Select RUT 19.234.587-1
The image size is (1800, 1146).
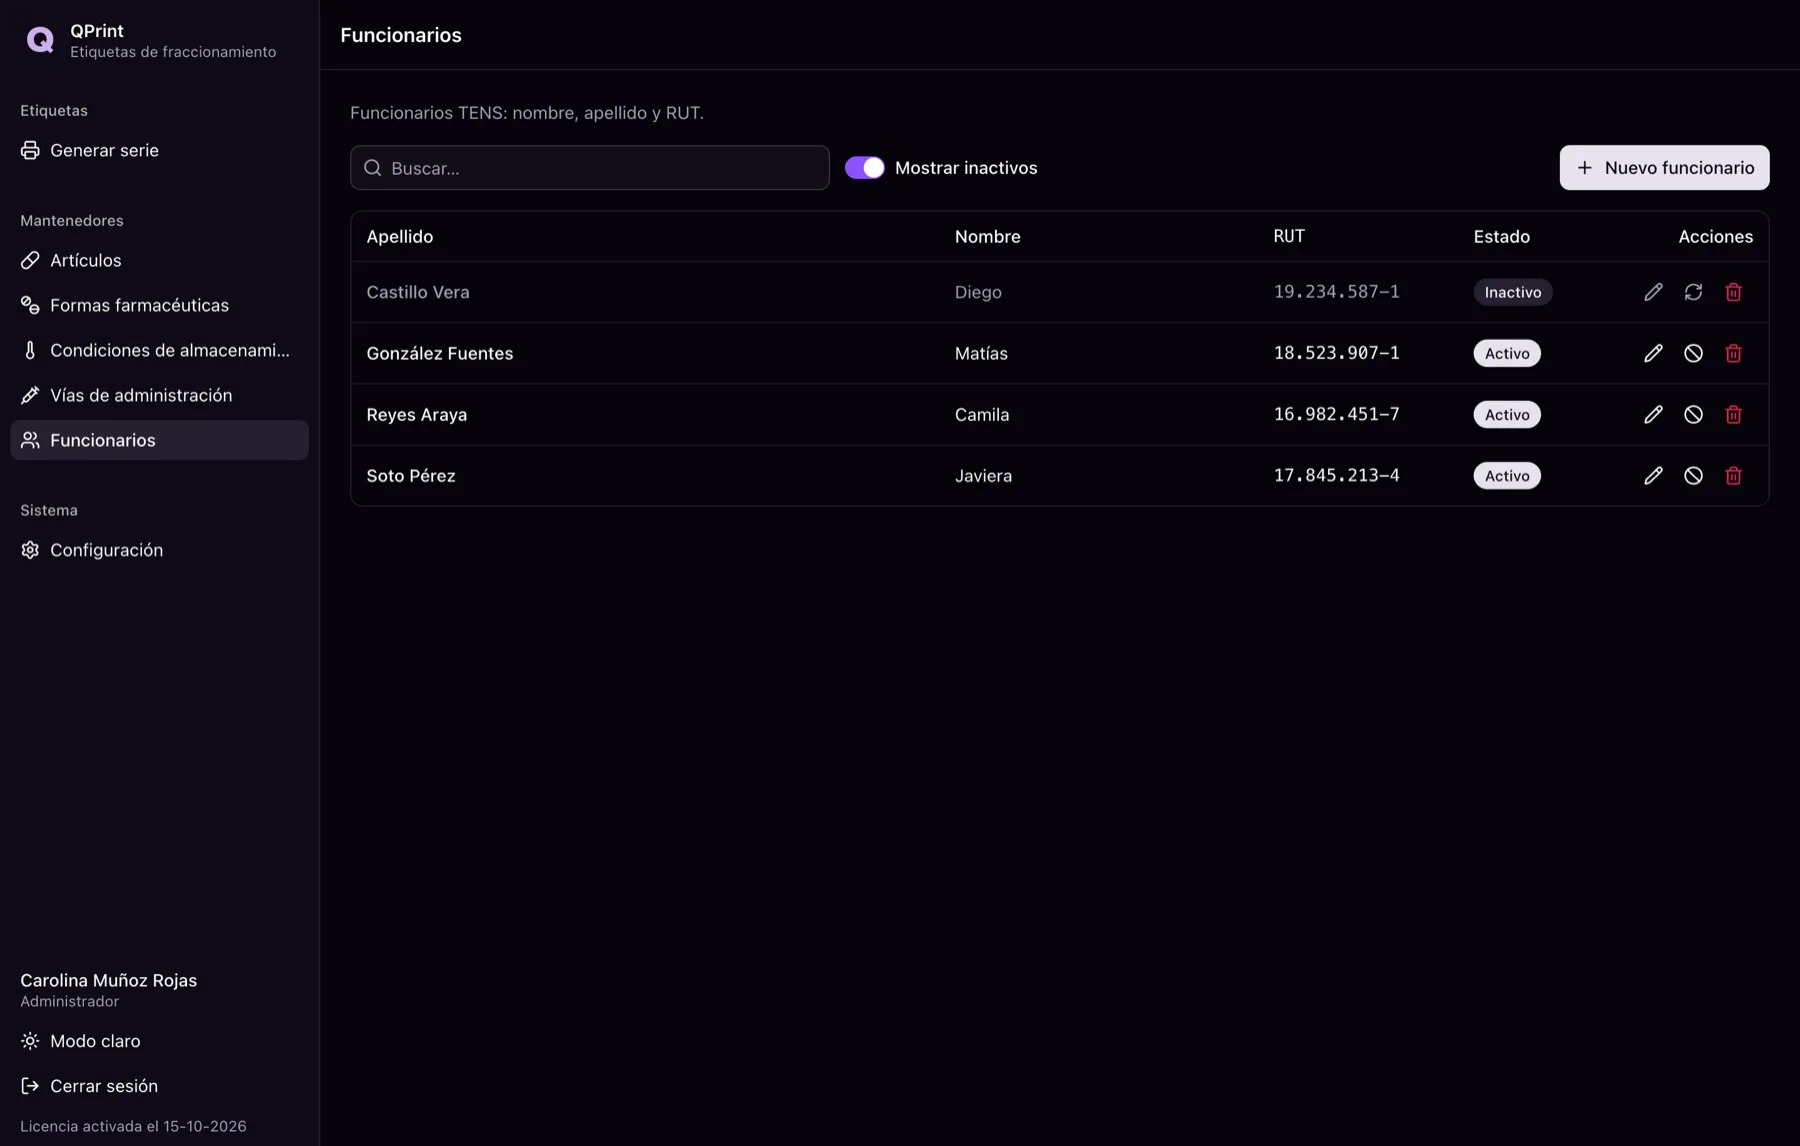1336,292
